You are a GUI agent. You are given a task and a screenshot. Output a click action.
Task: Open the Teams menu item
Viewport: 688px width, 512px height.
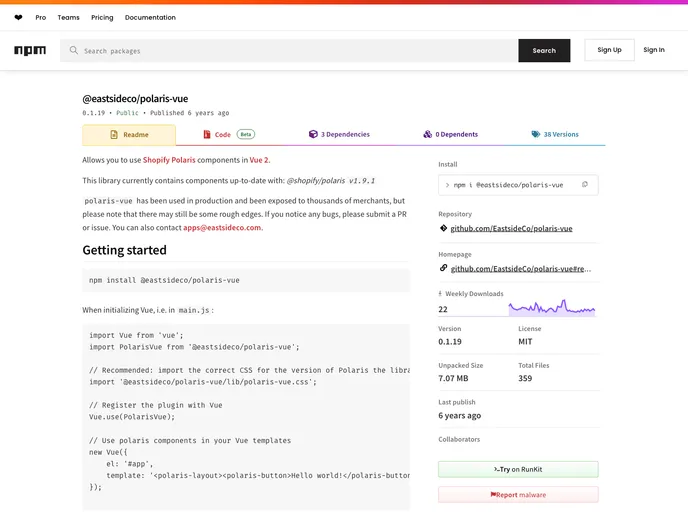click(68, 18)
